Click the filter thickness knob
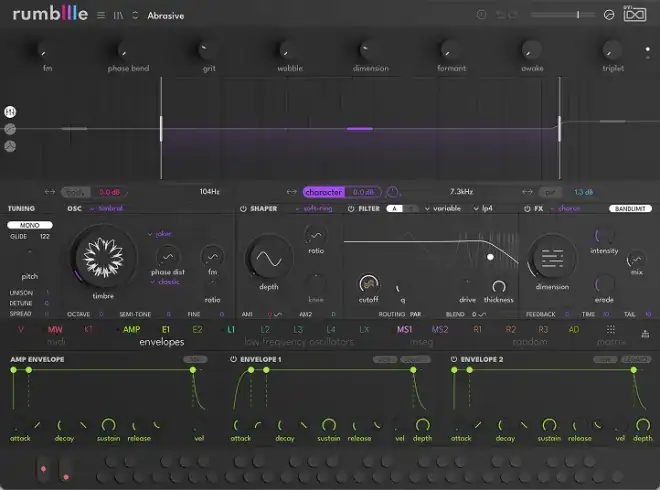This screenshot has width=660, height=490. [499, 286]
